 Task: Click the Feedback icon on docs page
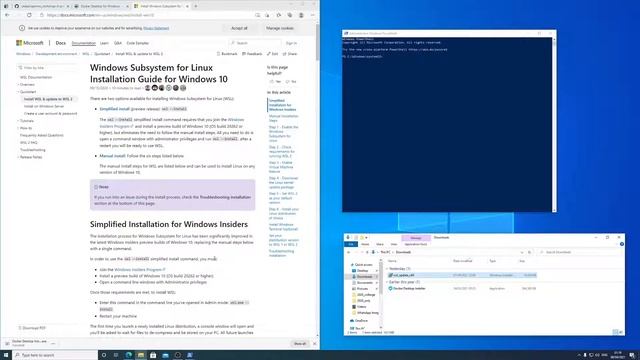(x=244, y=54)
